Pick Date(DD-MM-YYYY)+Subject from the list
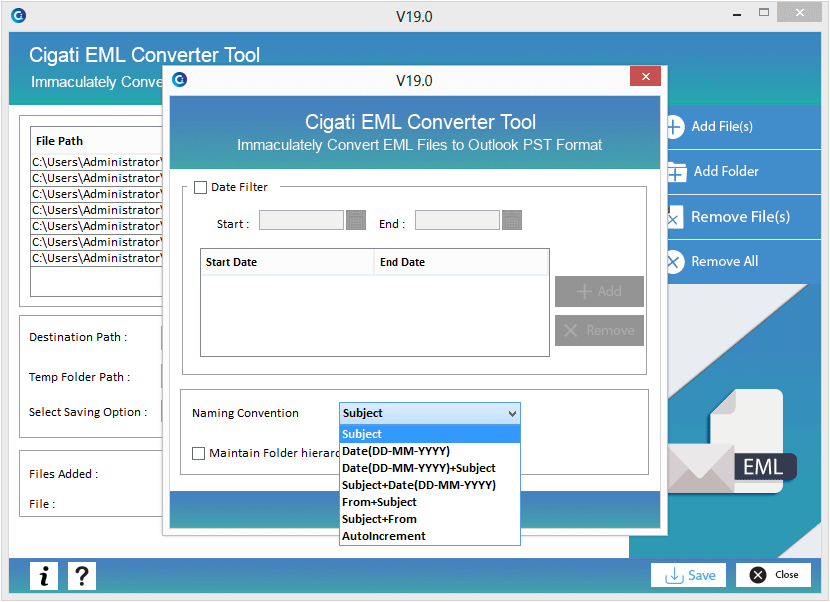This screenshot has height=602, width=830. pos(429,468)
